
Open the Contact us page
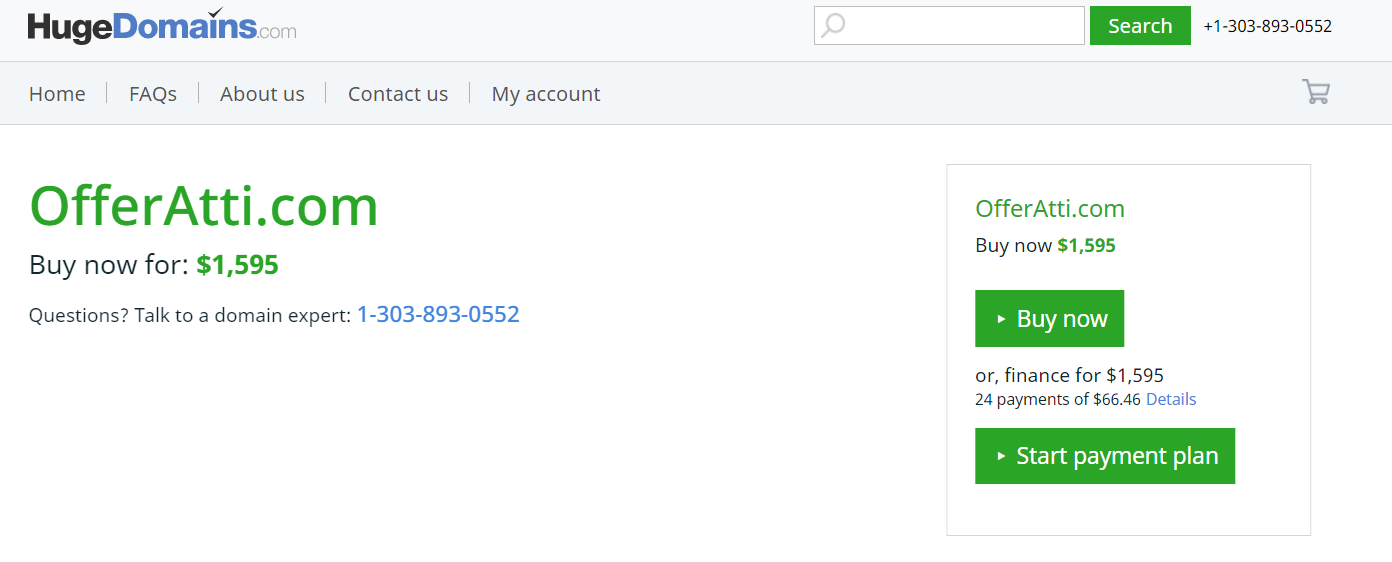pos(398,94)
